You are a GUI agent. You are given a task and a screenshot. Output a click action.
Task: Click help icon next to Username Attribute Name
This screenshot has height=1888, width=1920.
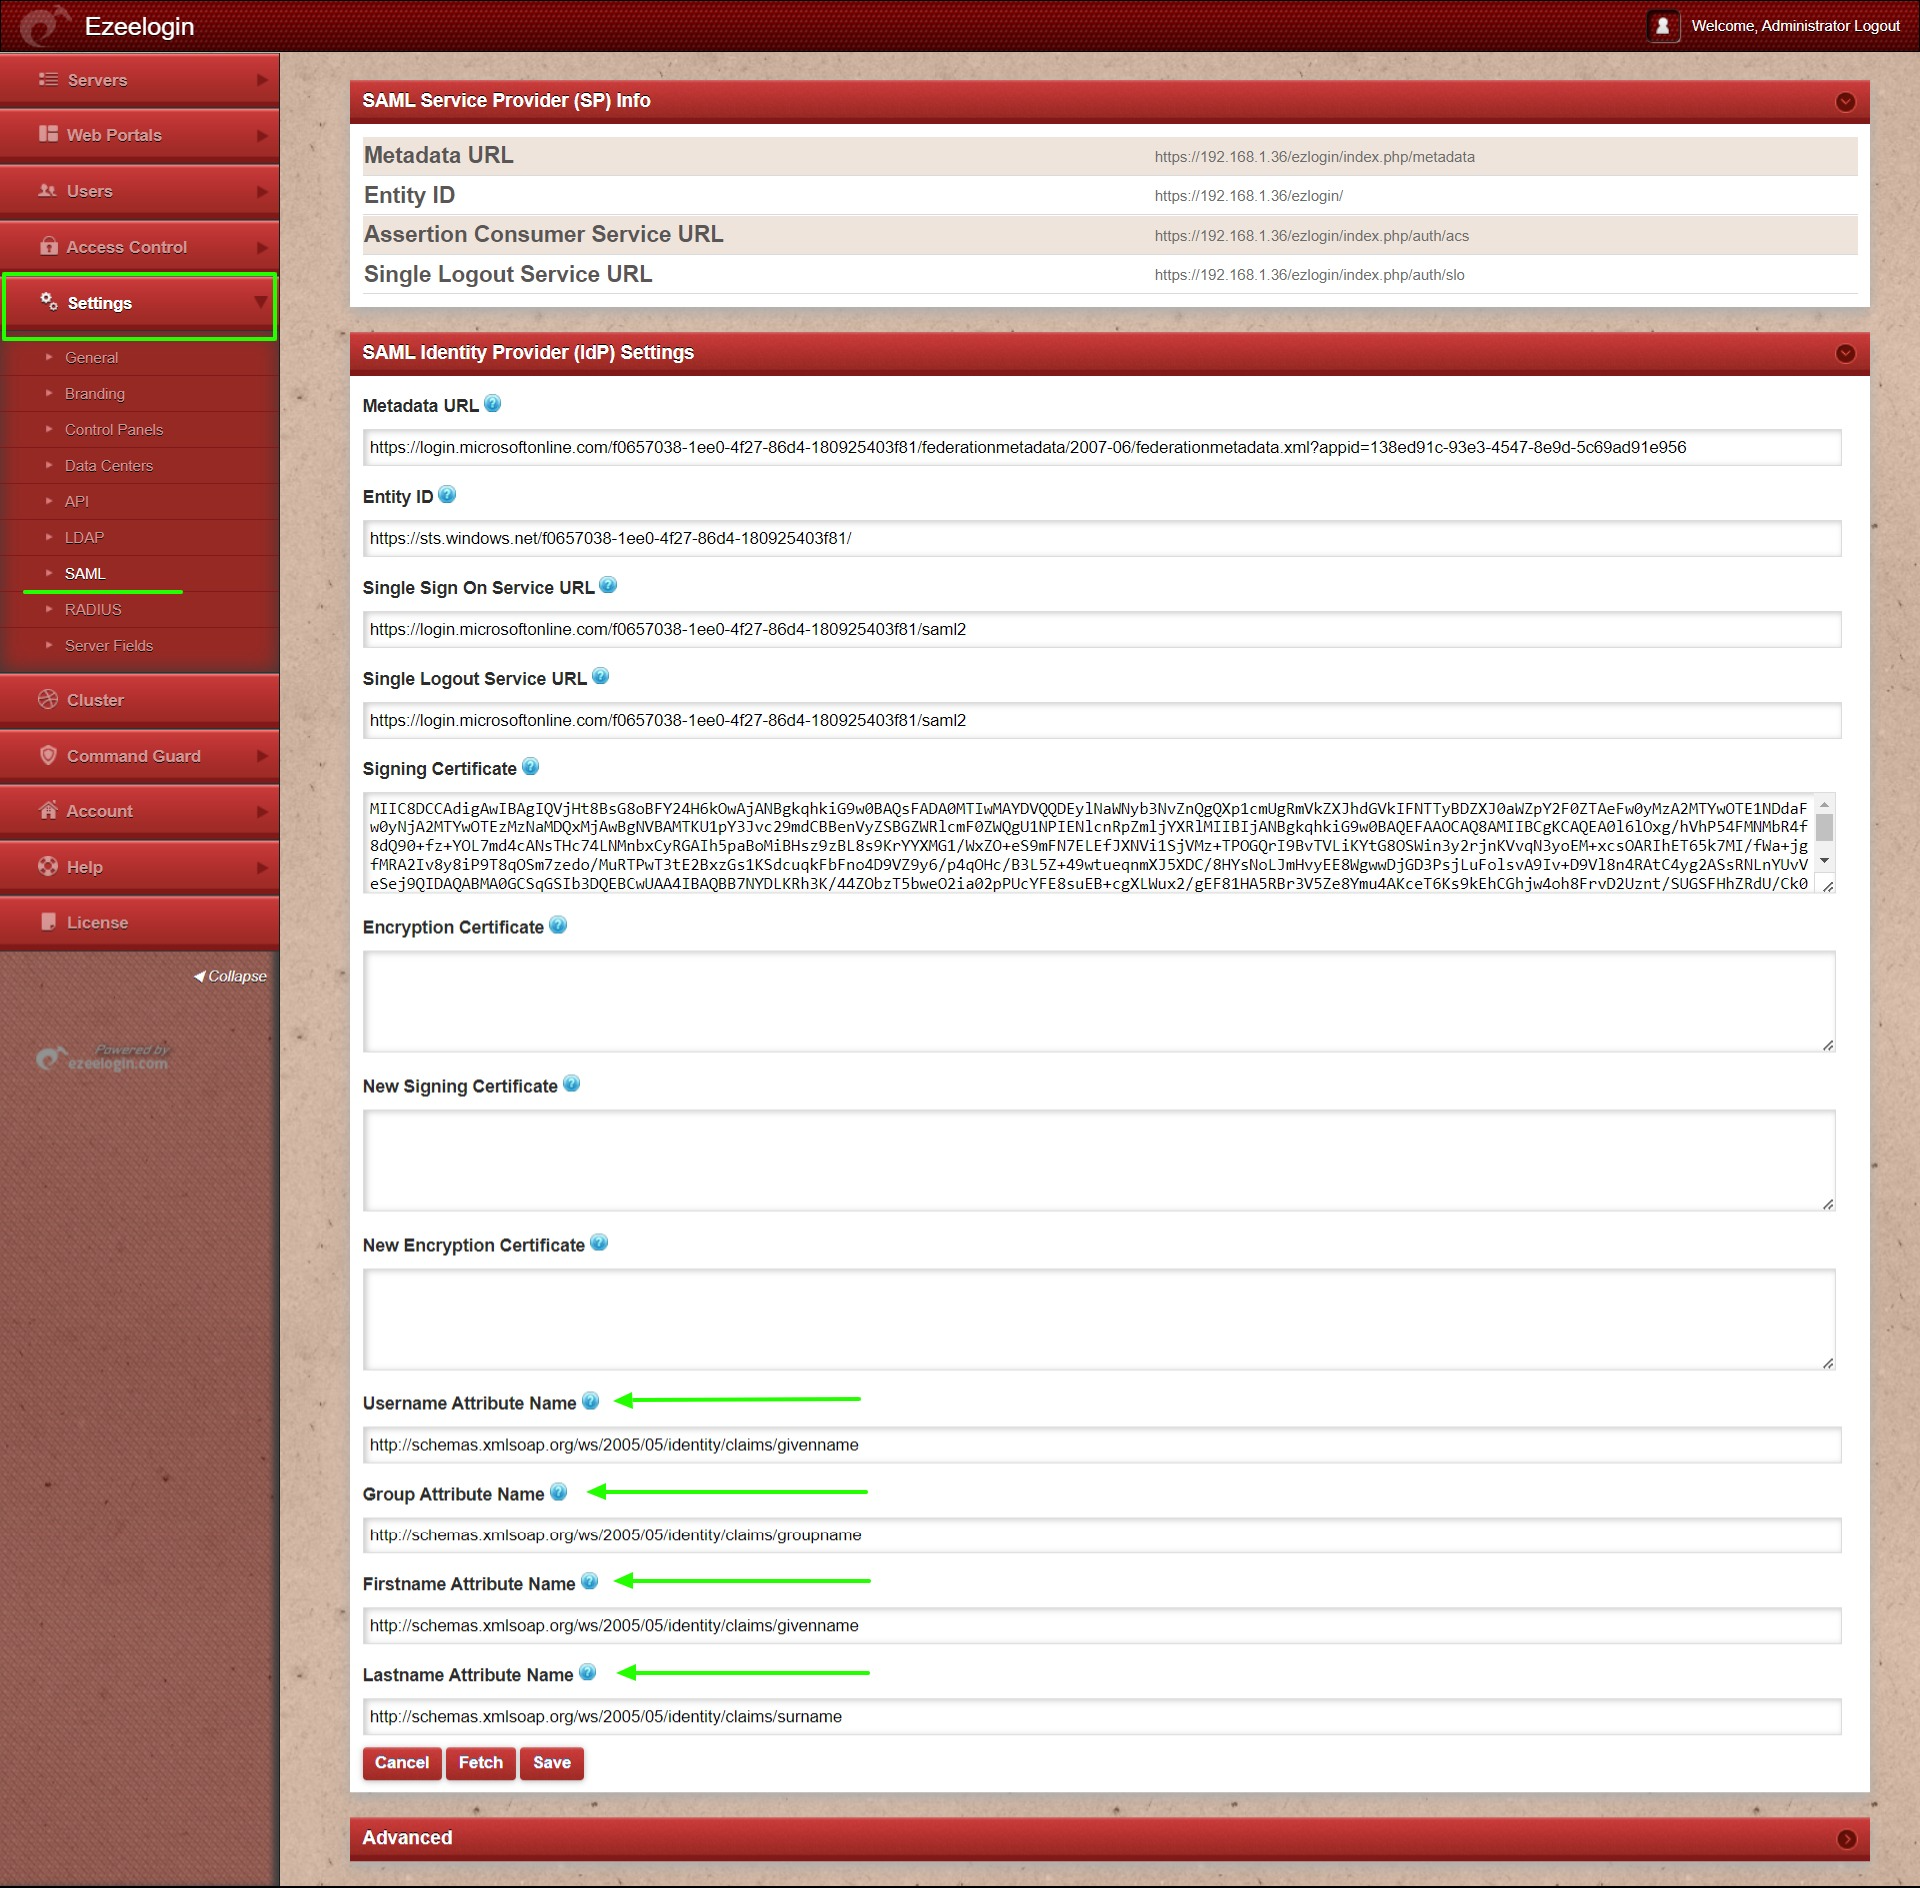[x=590, y=1401]
